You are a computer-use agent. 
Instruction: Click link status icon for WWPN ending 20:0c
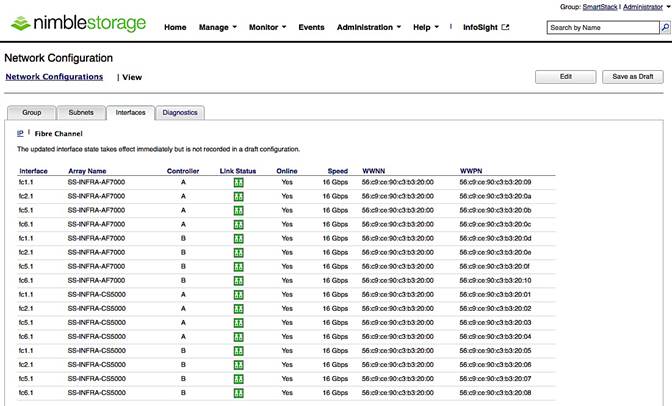[x=238, y=224]
